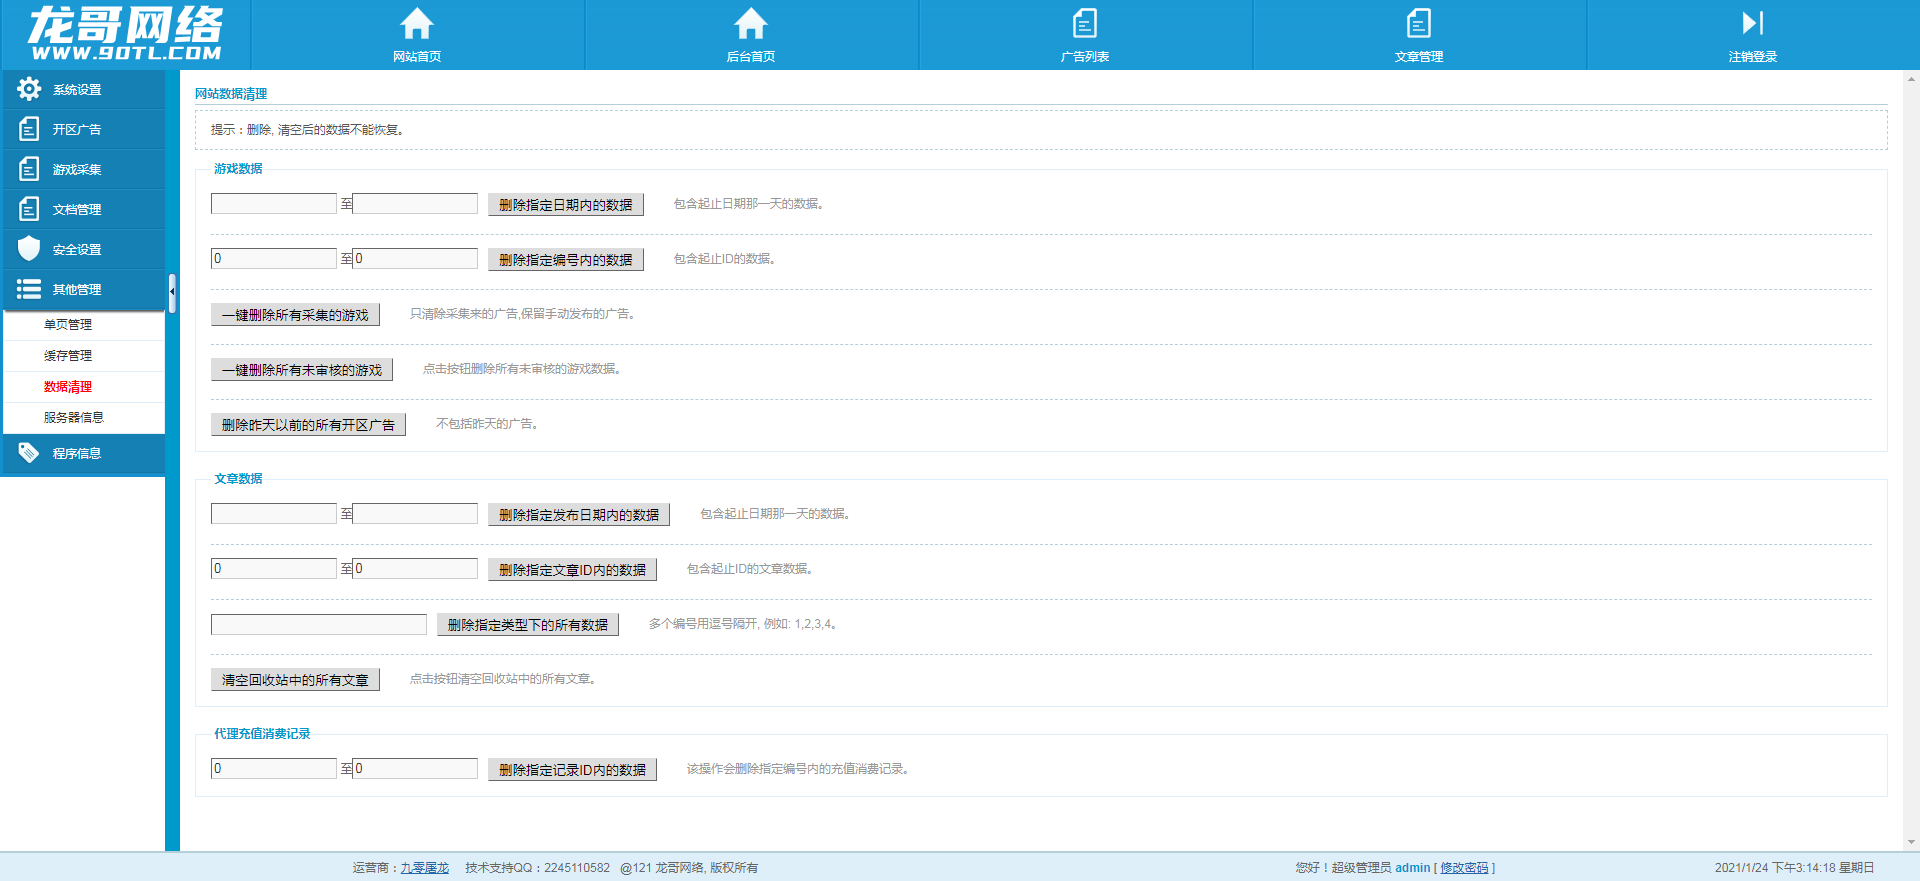Collapse the 其他管理 menu section
This screenshot has height=881, width=1920.
pyautogui.click(x=83, y=289)
